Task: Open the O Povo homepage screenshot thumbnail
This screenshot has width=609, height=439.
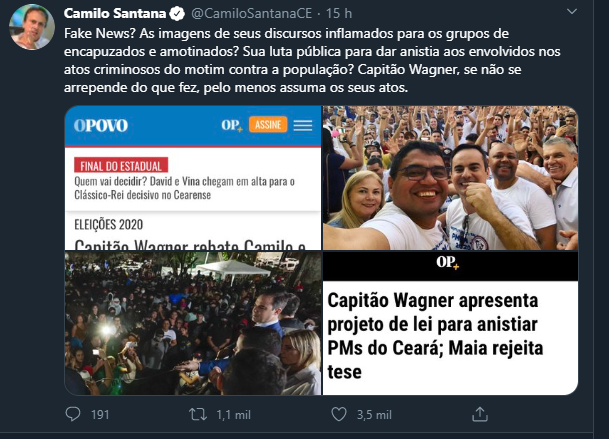Action: (193, 178)
